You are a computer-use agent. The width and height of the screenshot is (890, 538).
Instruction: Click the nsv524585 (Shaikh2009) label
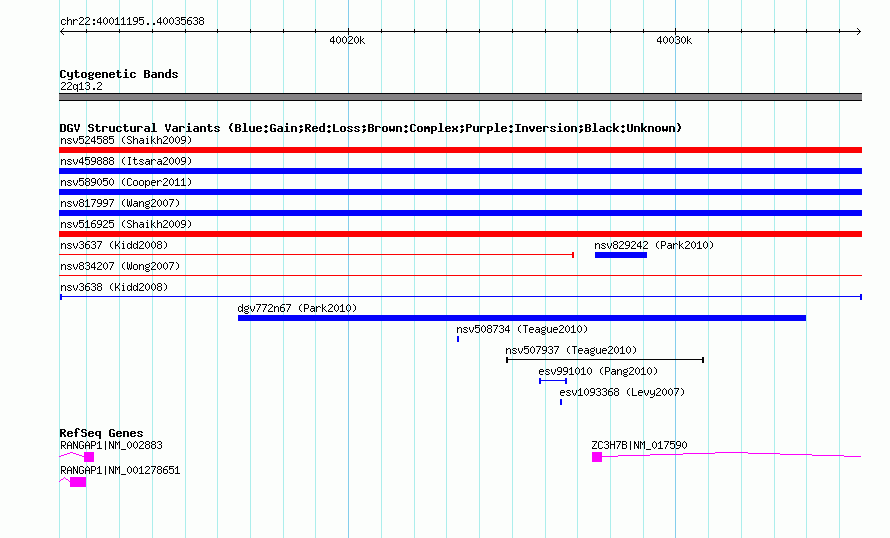126,140
